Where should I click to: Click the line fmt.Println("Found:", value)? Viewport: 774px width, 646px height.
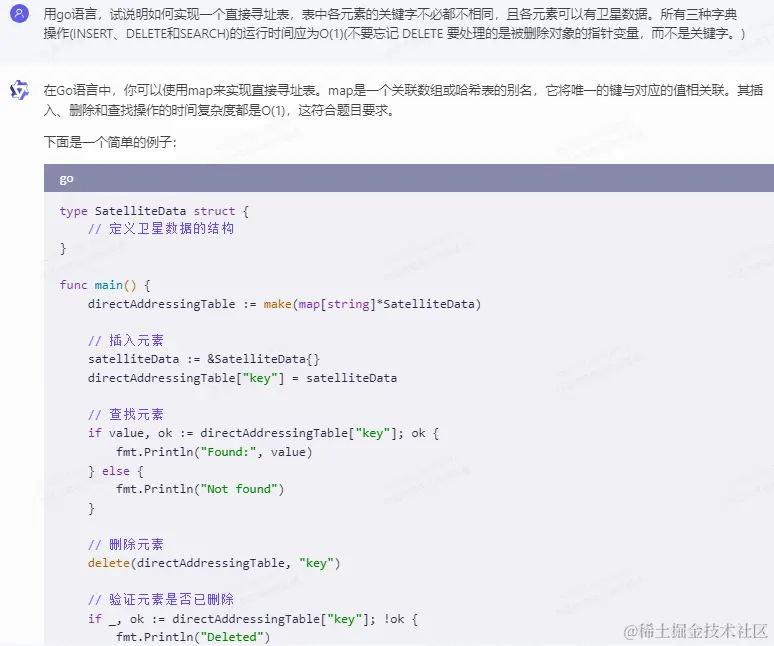(x=214, y=452)
